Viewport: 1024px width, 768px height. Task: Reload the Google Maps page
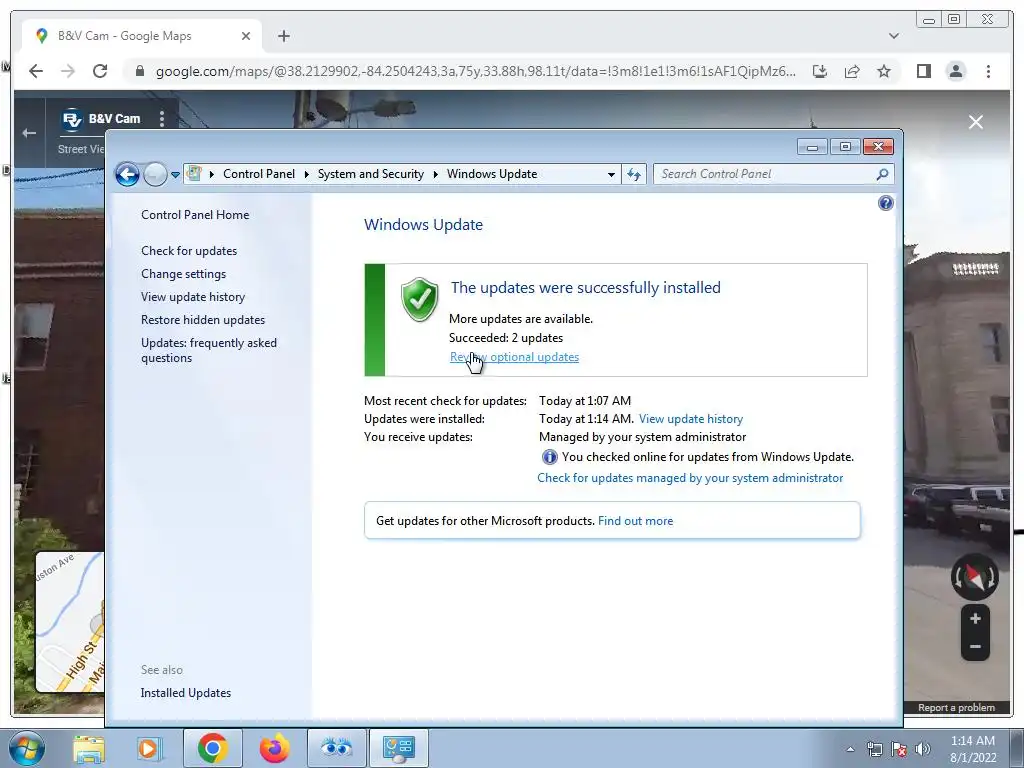coord(100,71)
